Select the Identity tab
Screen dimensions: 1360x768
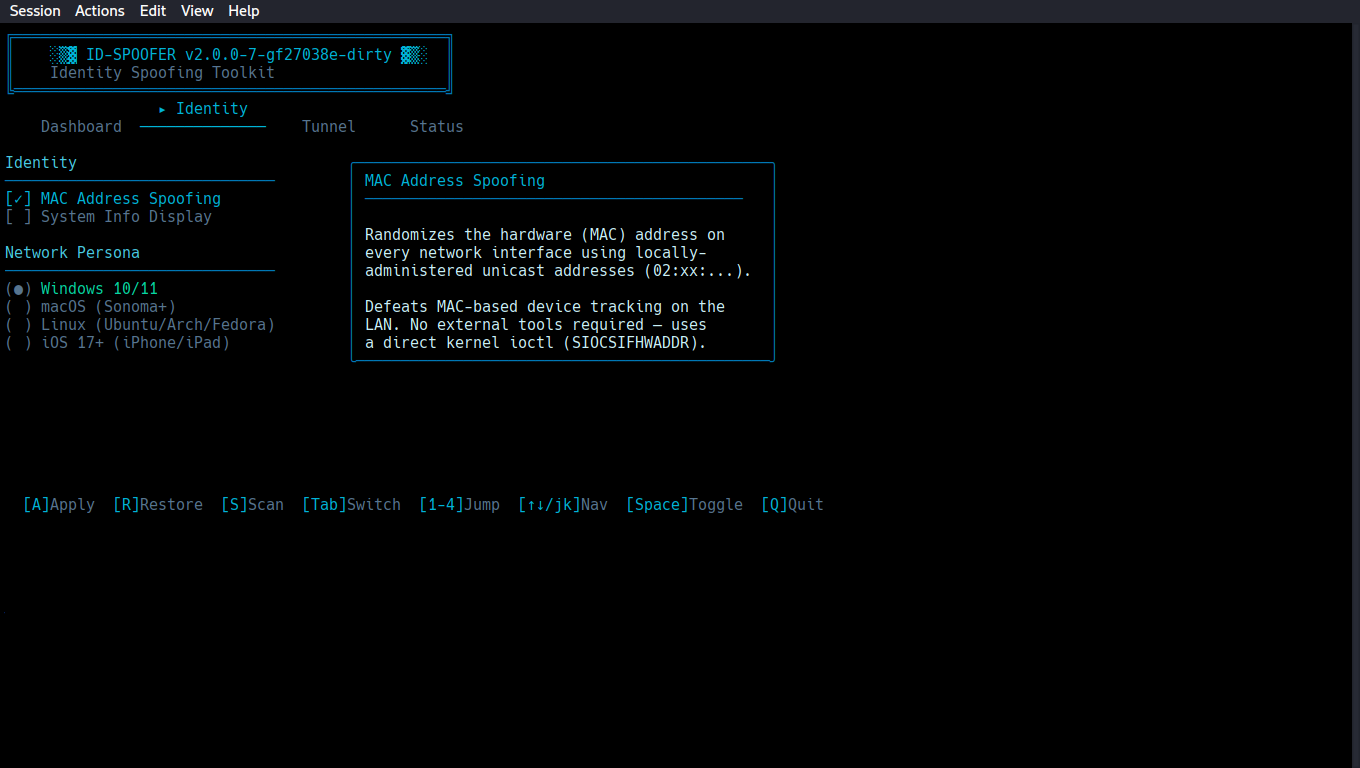pyautogui.click(x=203, y=109)
